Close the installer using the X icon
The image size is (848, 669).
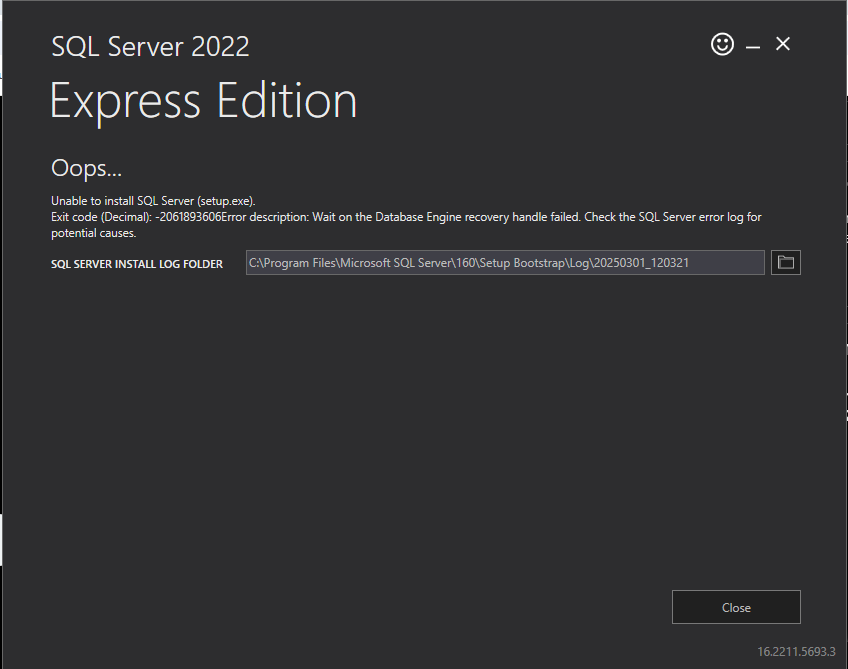[783, 44]
